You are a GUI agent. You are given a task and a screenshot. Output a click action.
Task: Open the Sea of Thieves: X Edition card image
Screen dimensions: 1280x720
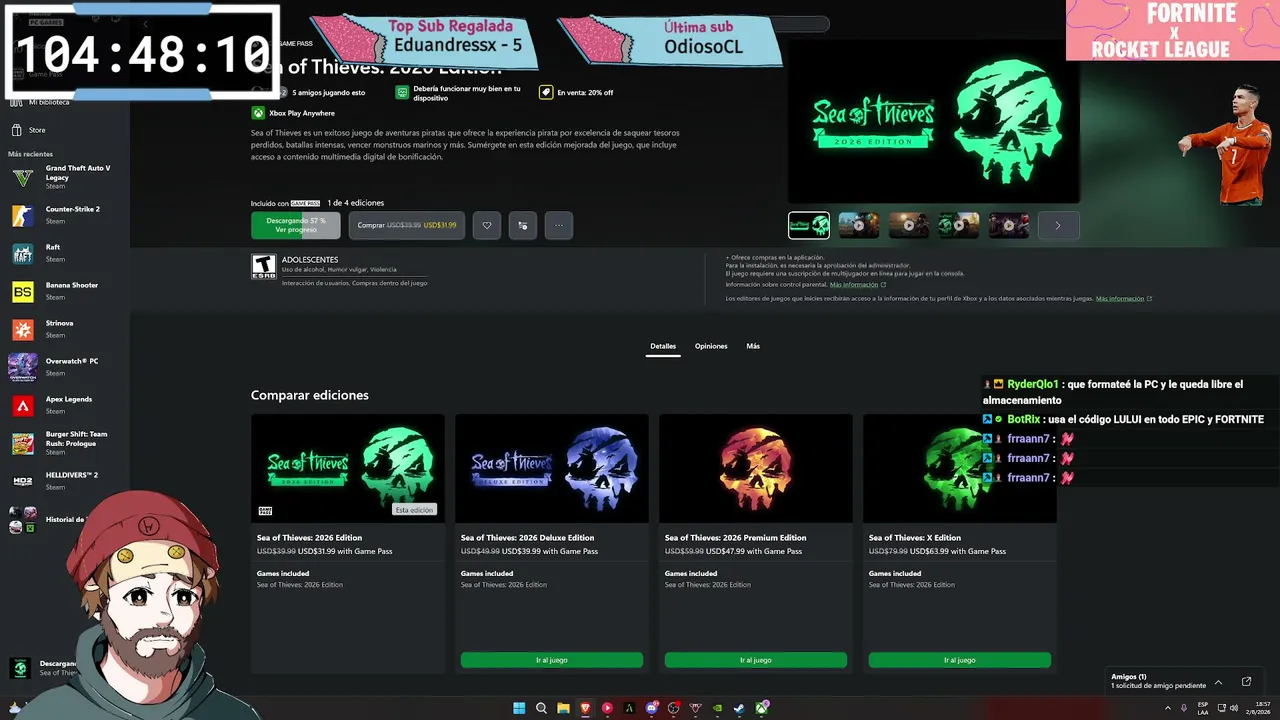point(960,468)
